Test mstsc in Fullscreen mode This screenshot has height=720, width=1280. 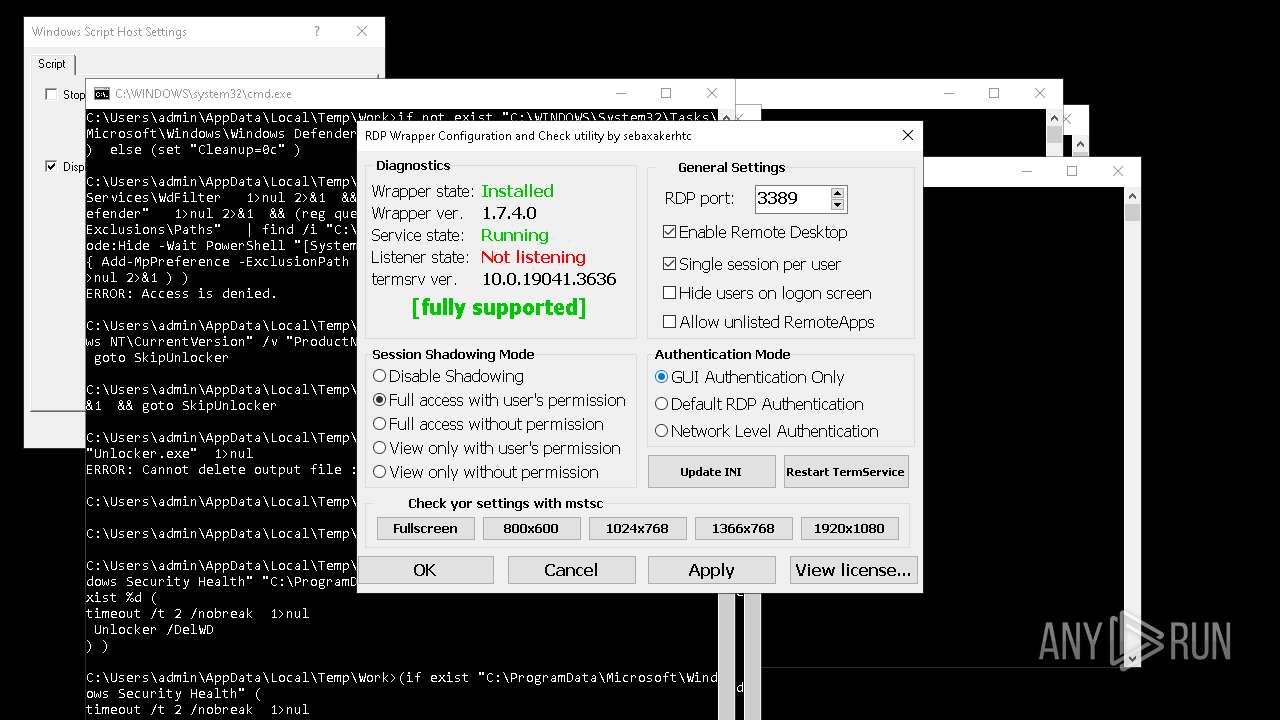(x=425, y=528)
